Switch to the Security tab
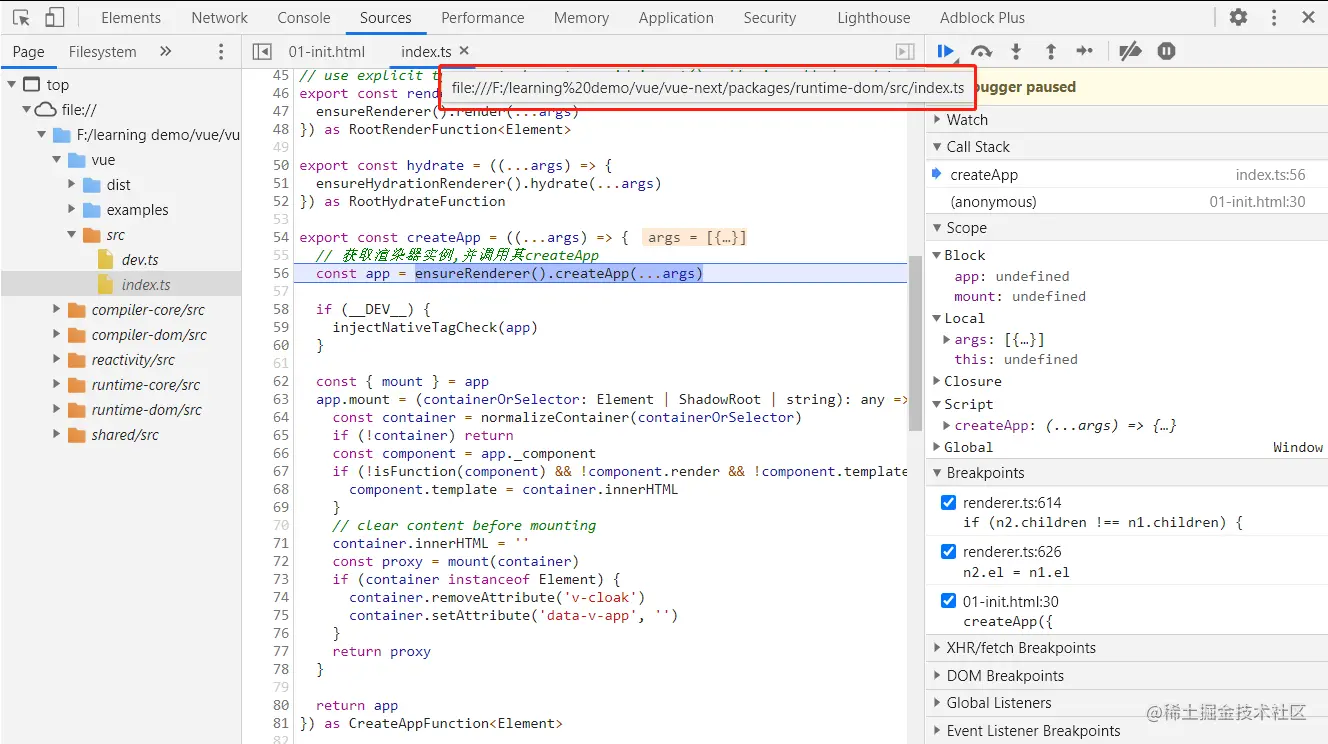Image resolution: width=1328 pixels, height=744 pixels. [x=770, y=18]
